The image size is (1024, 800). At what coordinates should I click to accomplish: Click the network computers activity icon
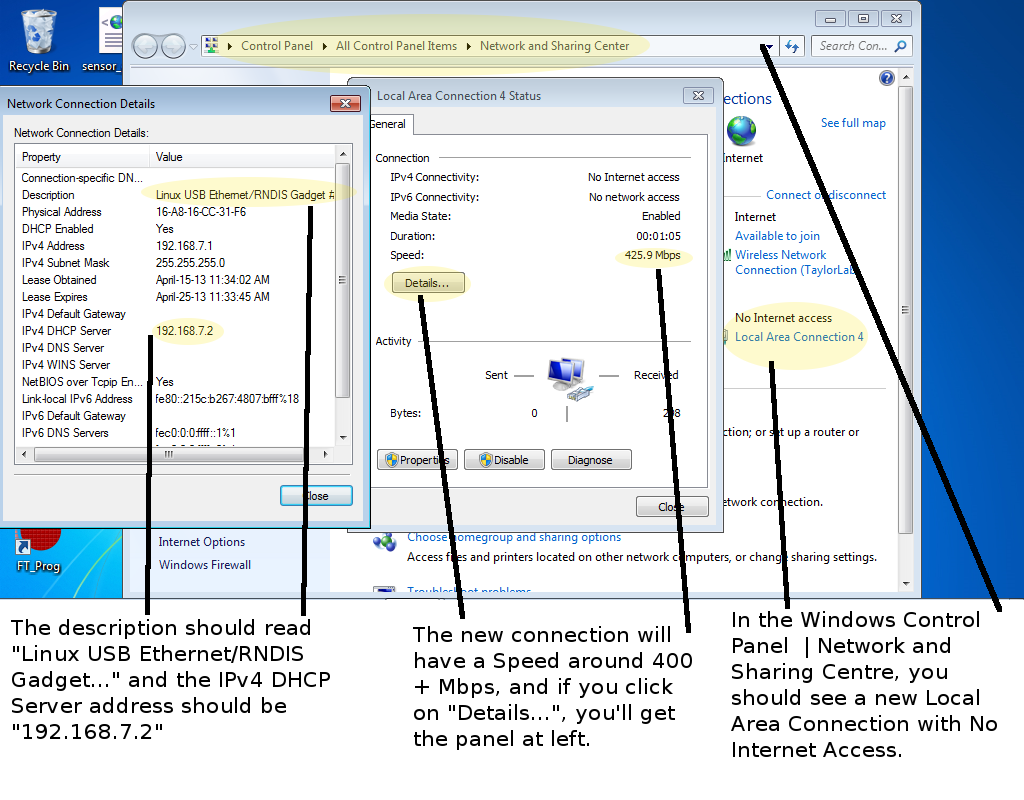(x=569, y=379)
